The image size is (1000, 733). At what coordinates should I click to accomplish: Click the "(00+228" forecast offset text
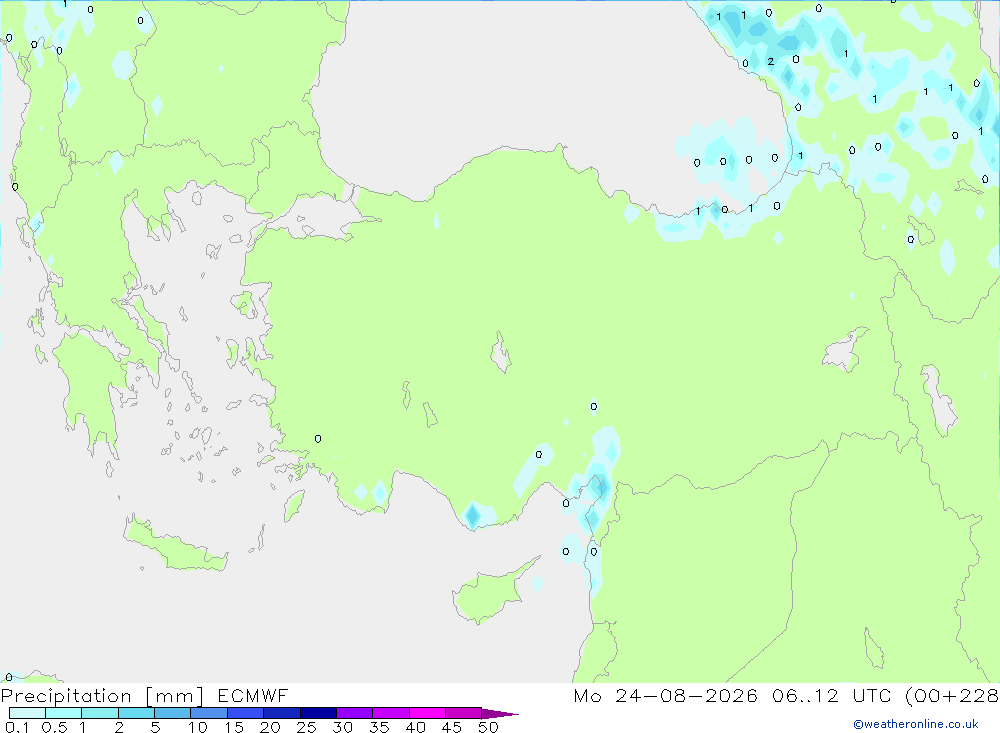952,696
